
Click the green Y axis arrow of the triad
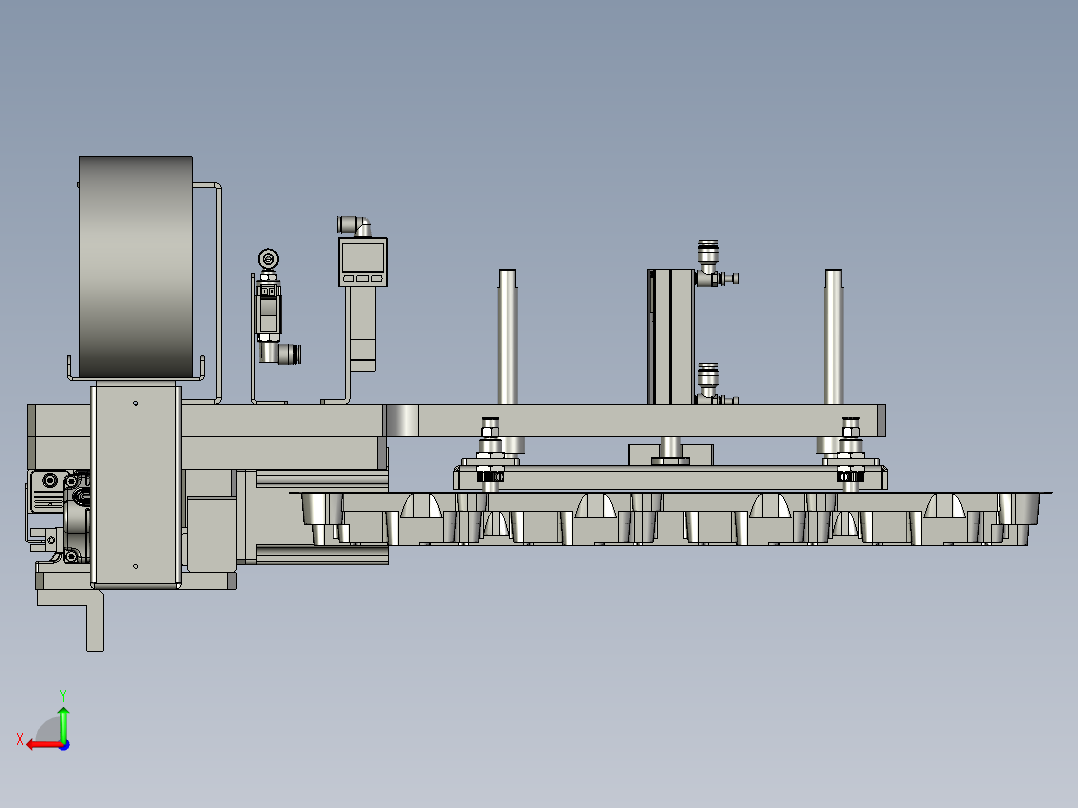tap(63, 723)
